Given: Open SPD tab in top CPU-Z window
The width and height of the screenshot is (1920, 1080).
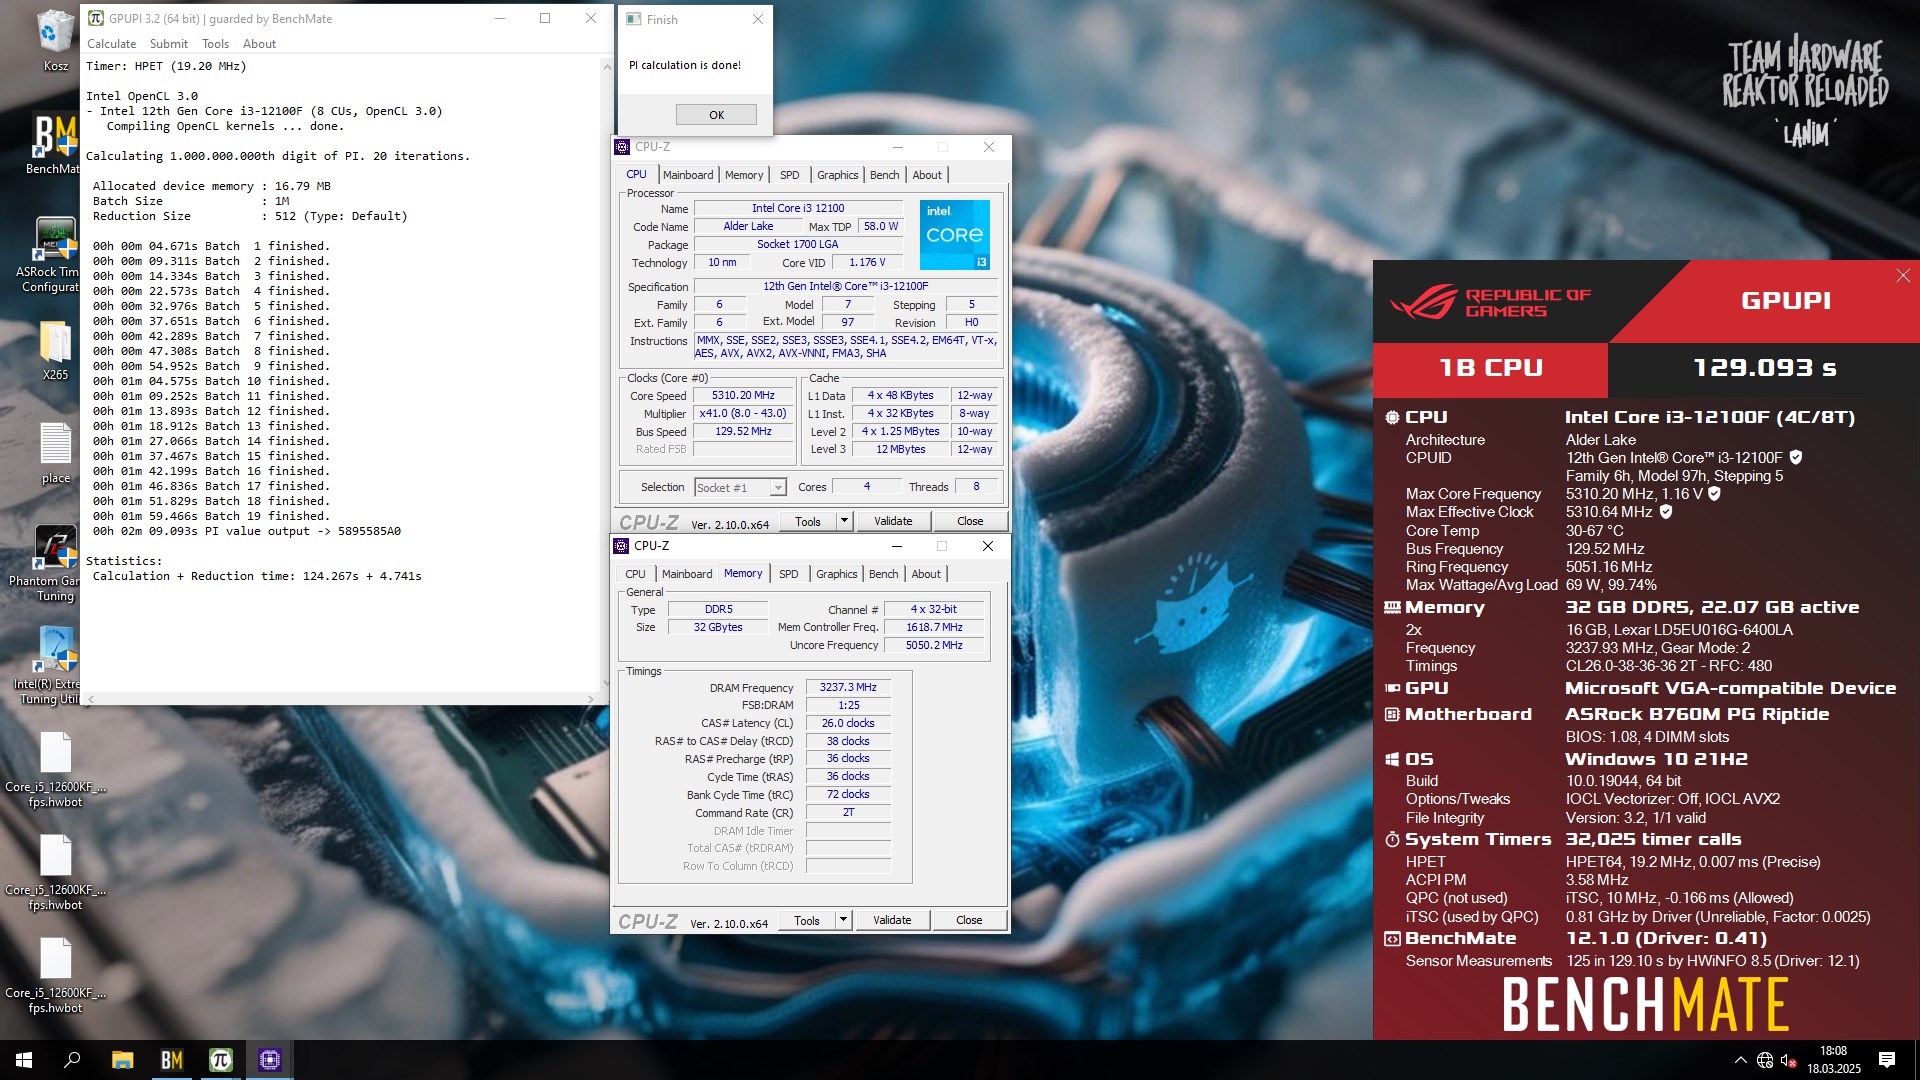Looking at the screenshot, I should [790, 175].
